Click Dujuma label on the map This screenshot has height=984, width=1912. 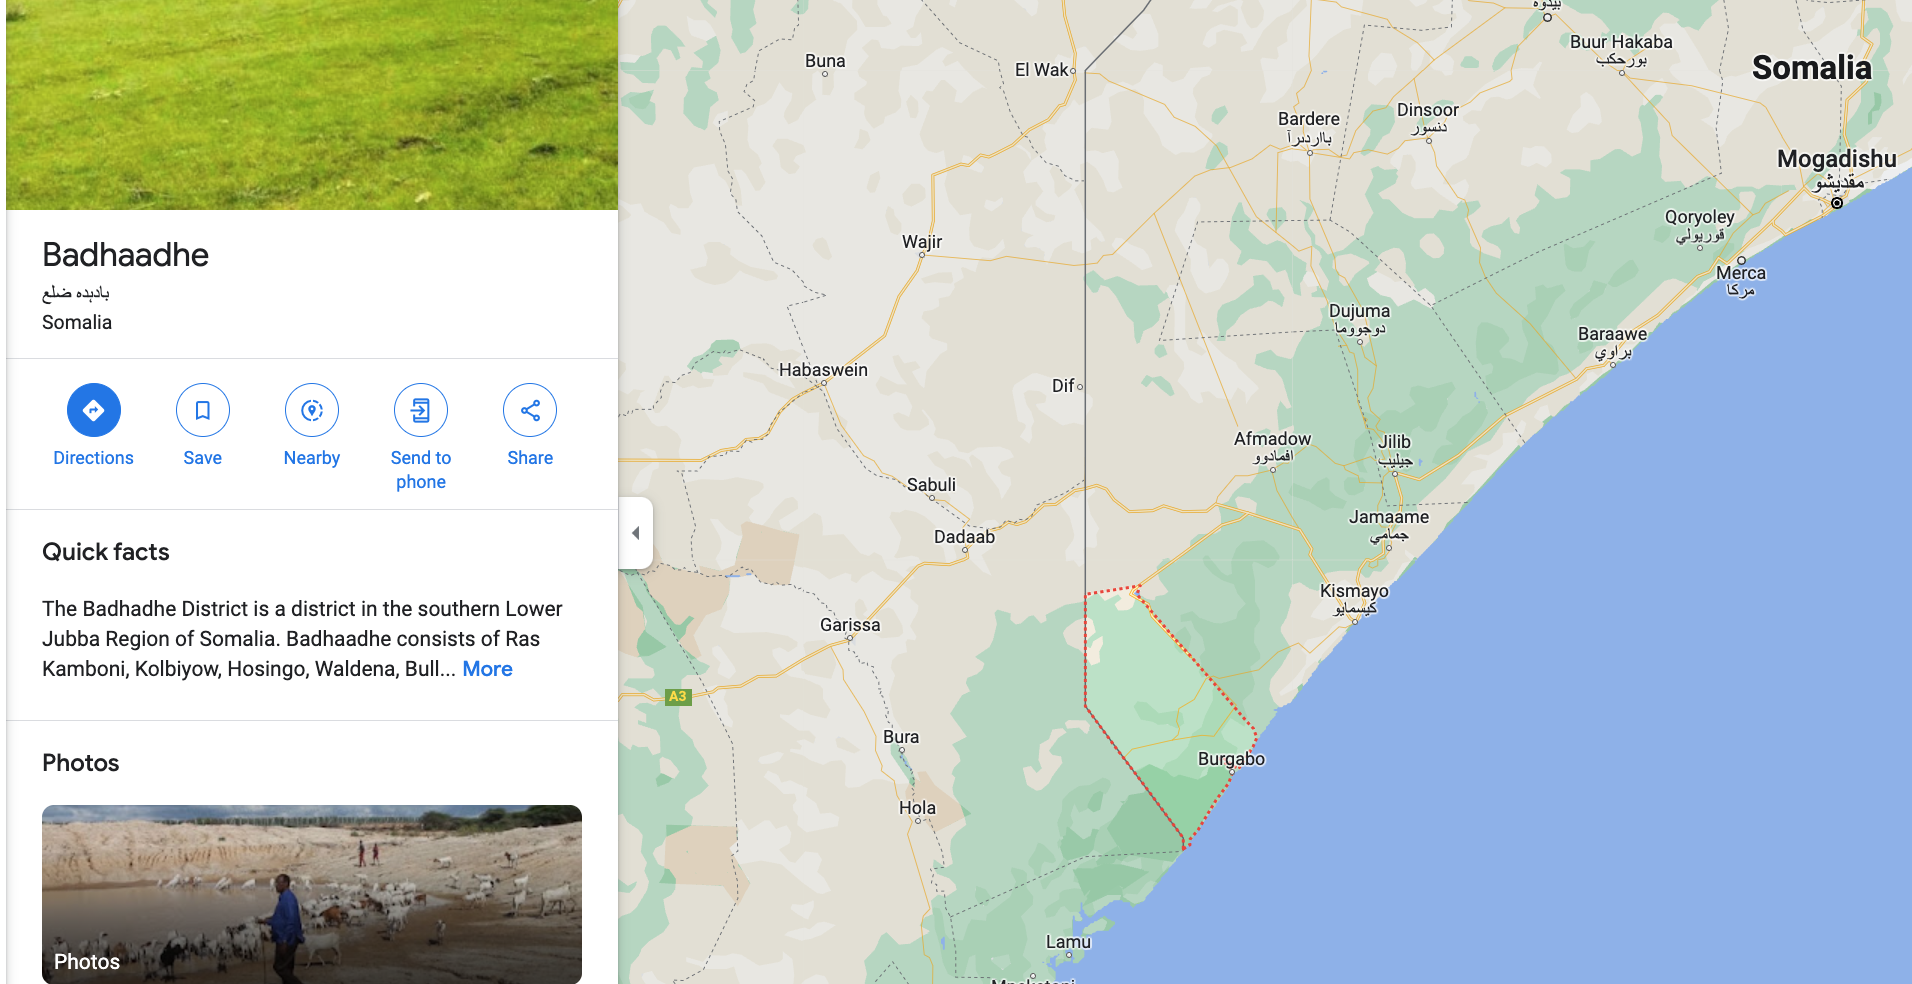tap(1359, 311)
